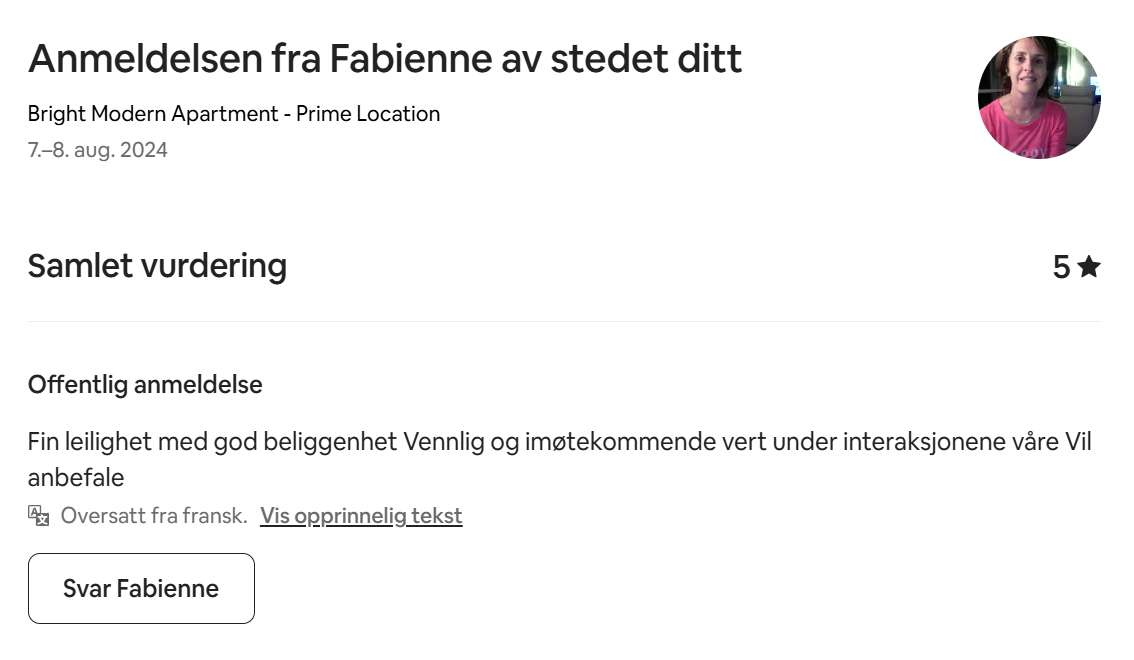This screenshot has height=660, width=1134.
Task: Click the stay dates '7.–8. aug.'
Action: (71, 151)
